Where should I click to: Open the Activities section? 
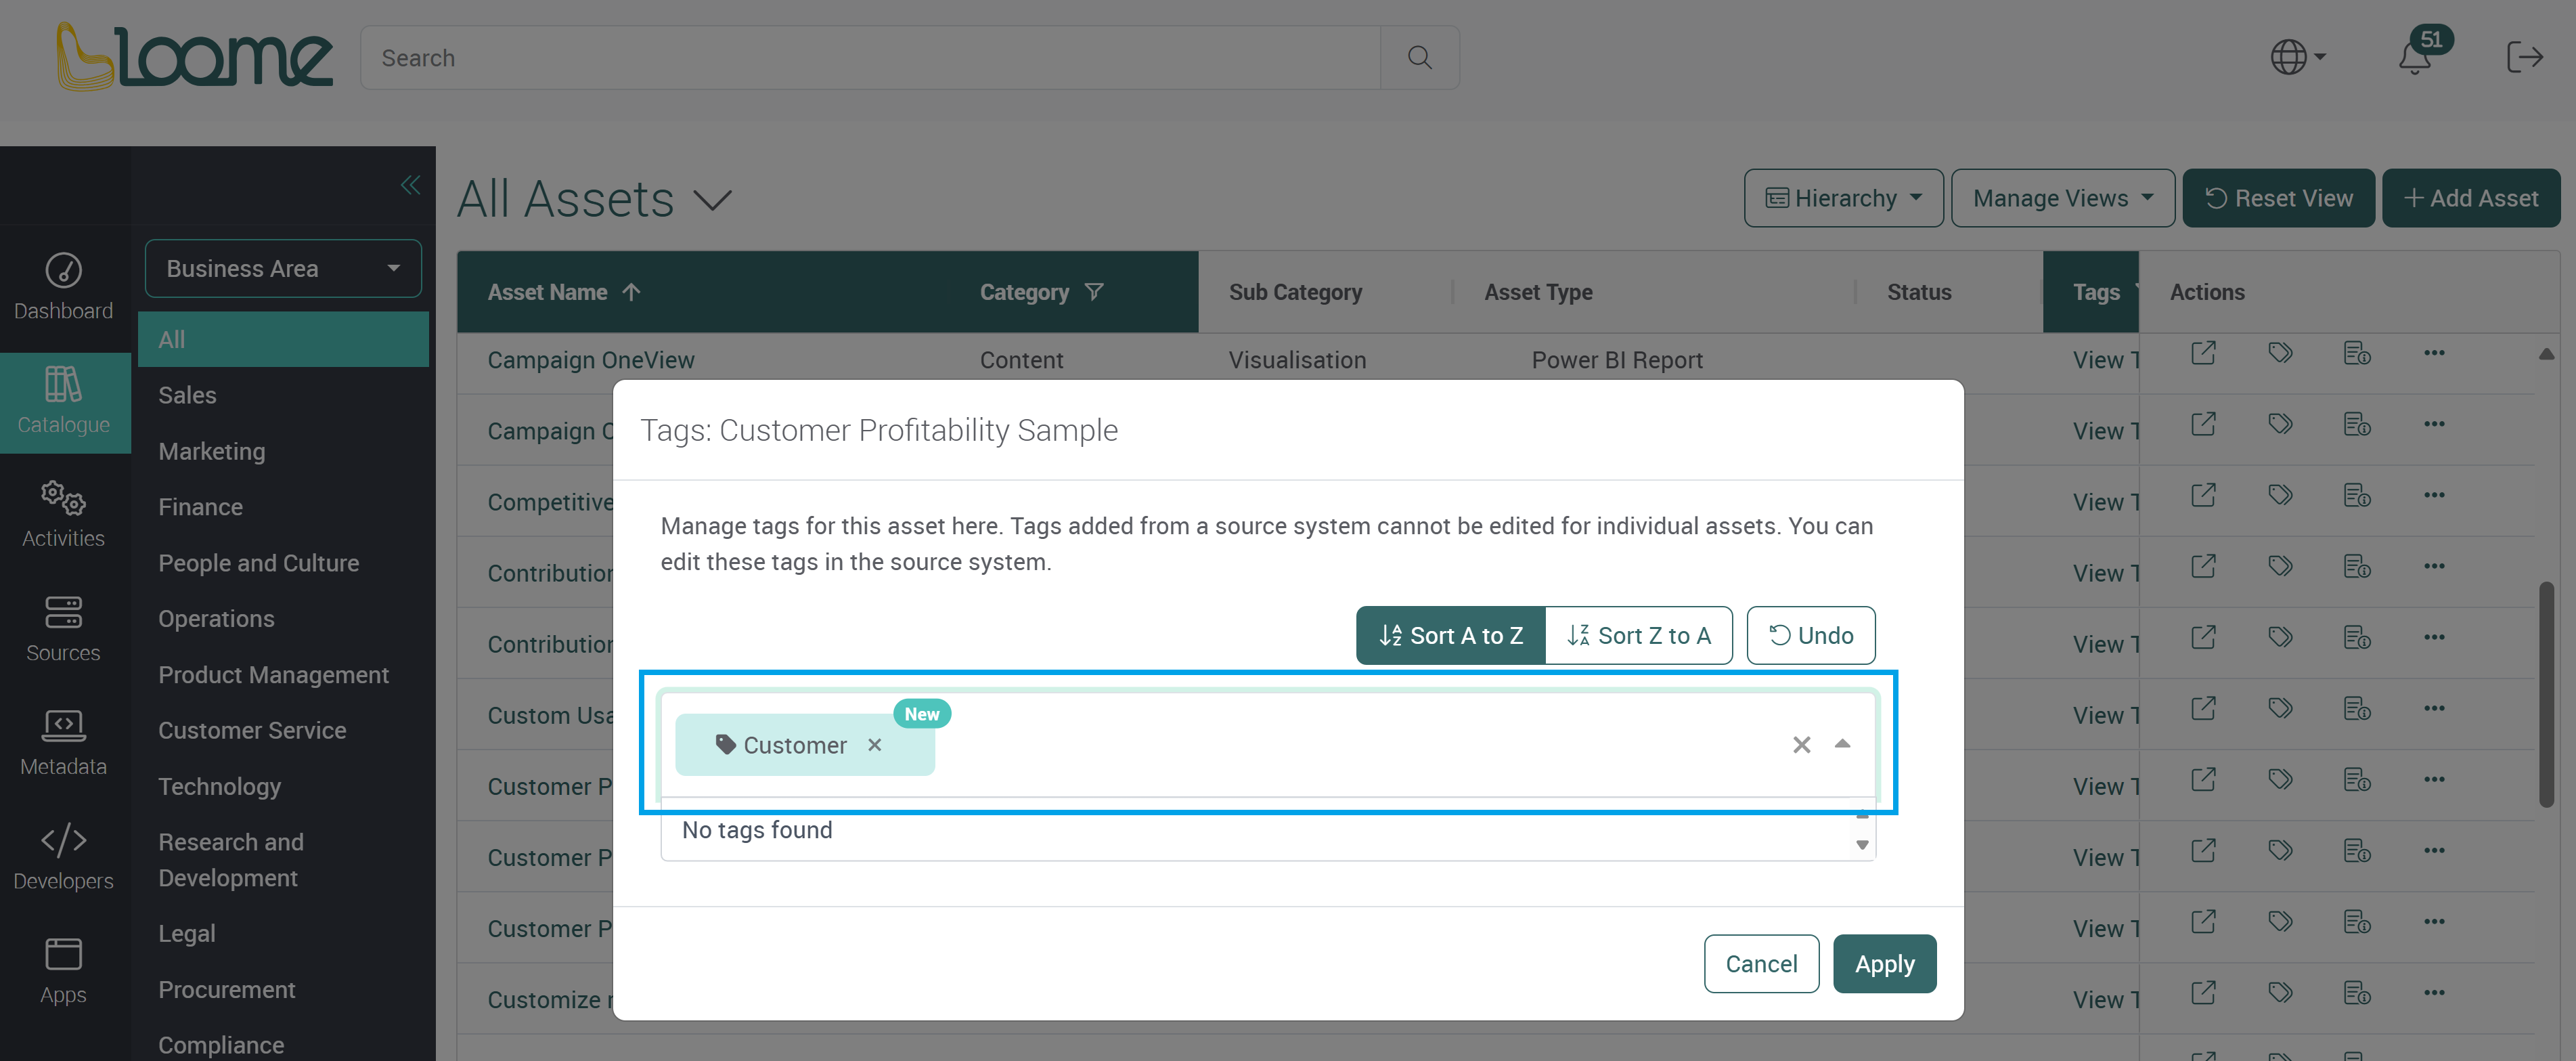point(63,514)
